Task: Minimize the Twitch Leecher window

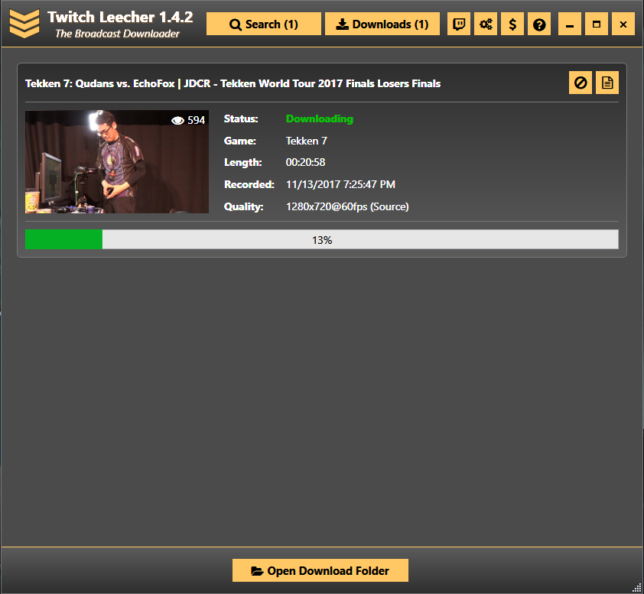Action: (x=570, y=24)
